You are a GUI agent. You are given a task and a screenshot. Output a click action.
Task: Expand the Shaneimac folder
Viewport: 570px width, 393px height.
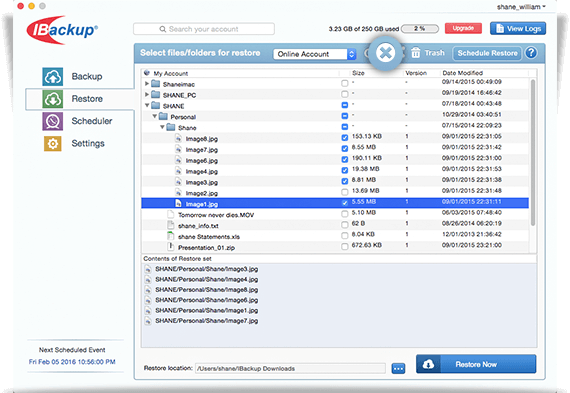tap(146, 84)
